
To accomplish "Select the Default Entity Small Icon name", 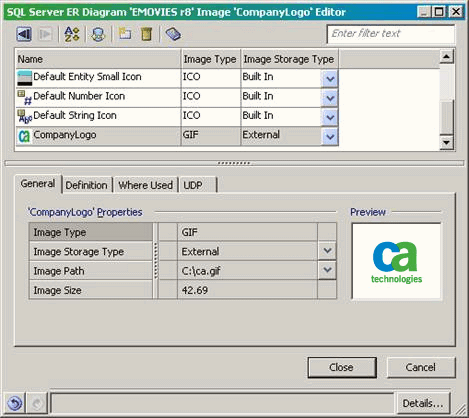I will (87, 77).
